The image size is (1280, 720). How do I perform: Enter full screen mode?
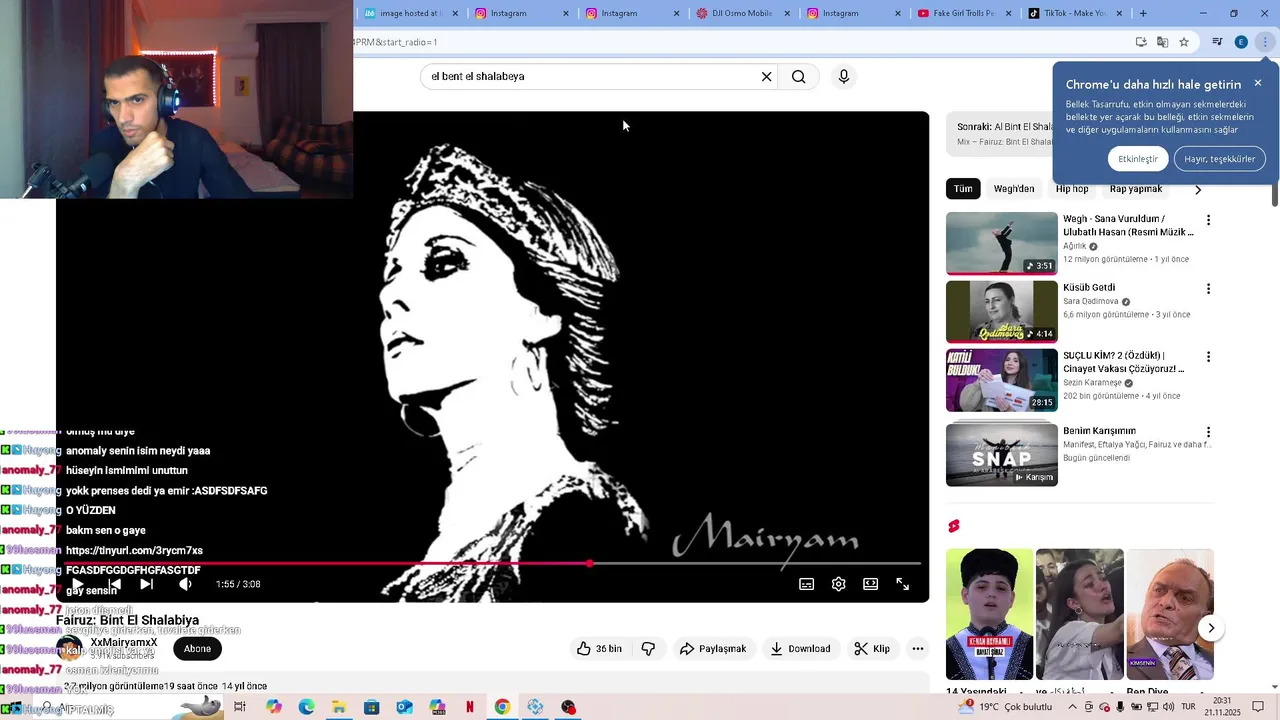[x=902, y=584]
